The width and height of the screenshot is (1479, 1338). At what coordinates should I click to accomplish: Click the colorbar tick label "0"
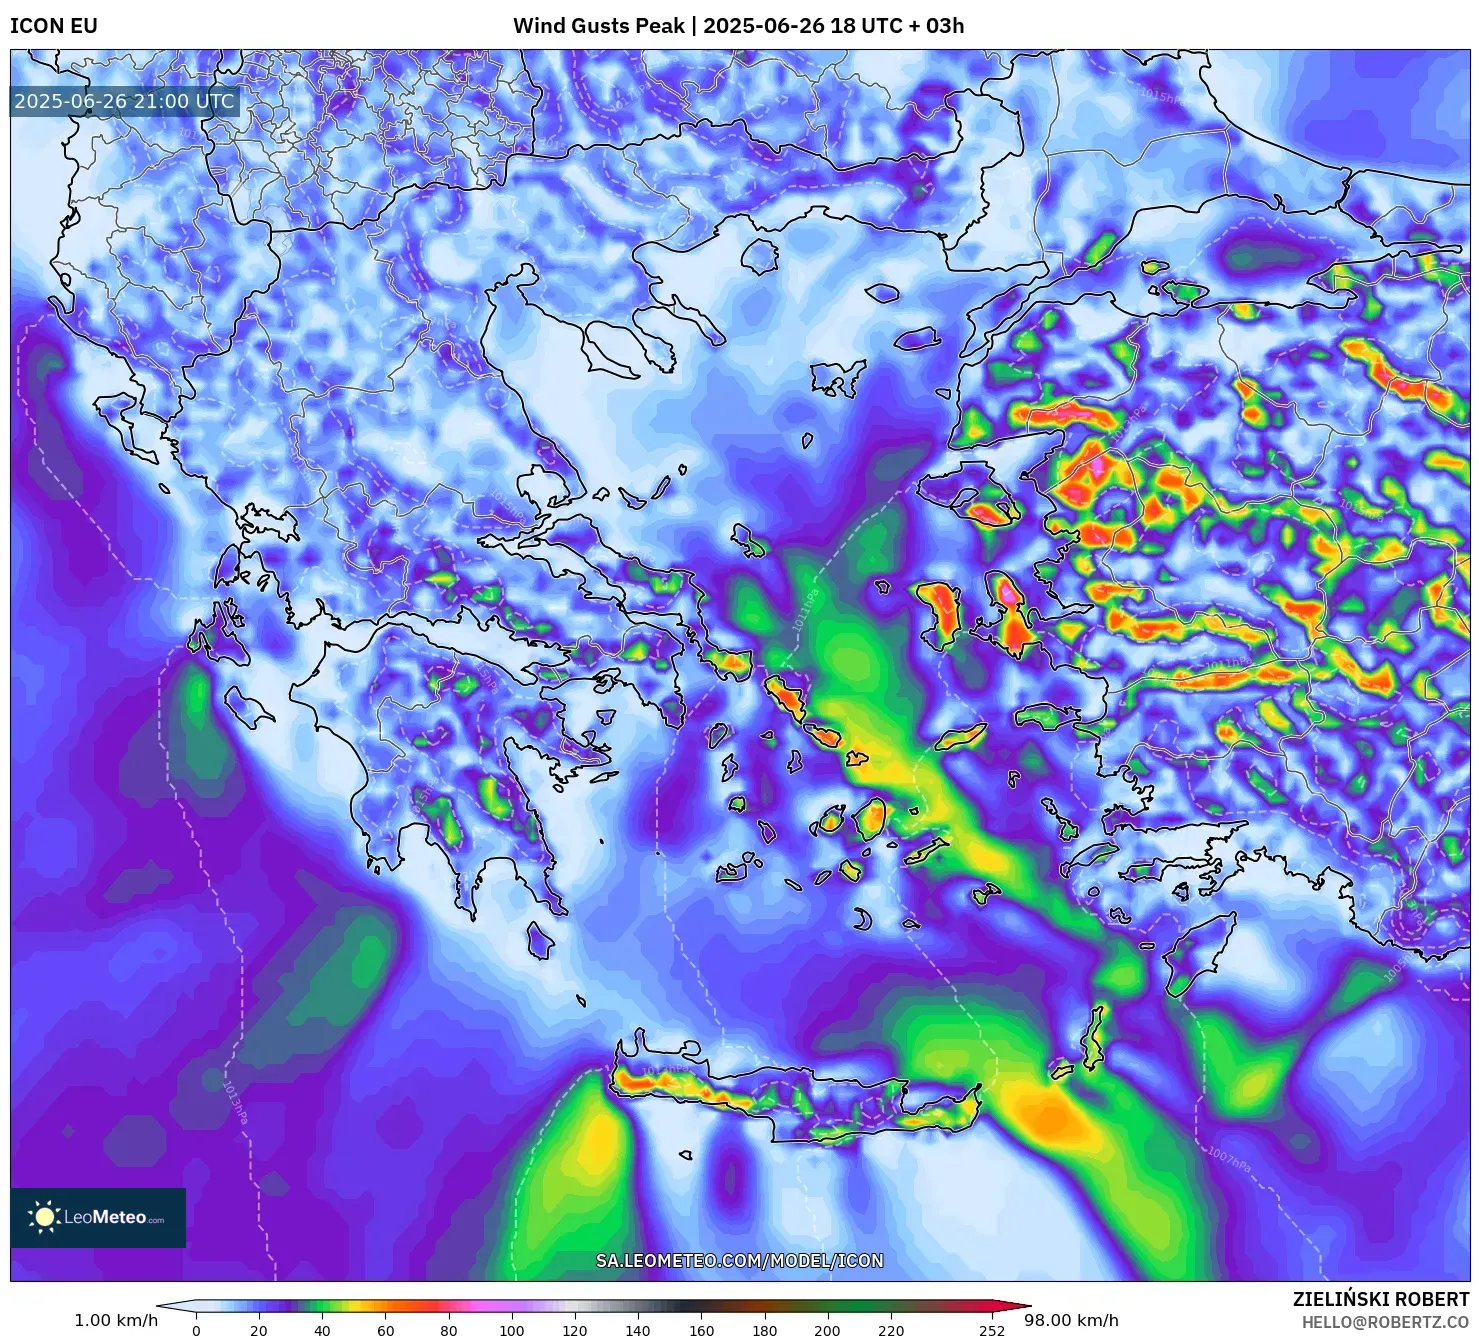click(196, 1331)
